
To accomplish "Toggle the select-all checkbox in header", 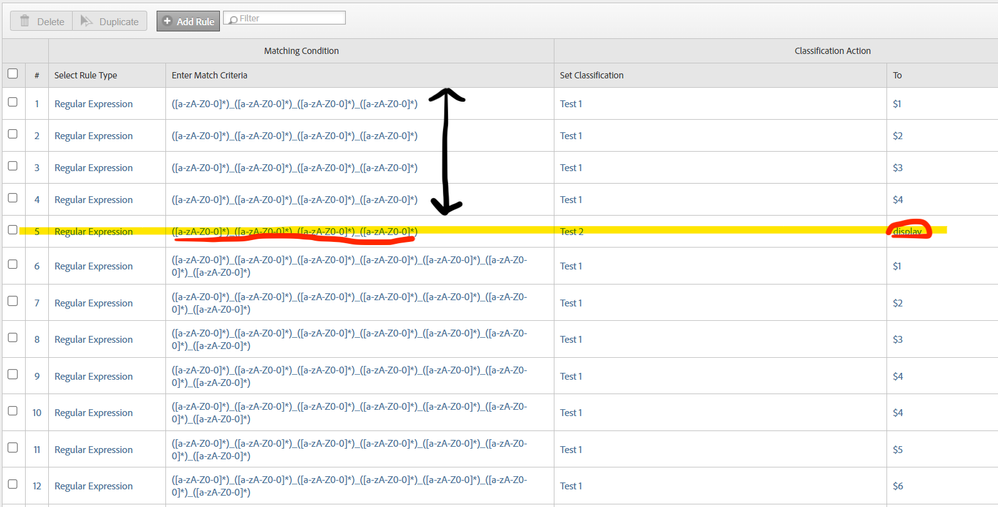I will click(13, 74).
